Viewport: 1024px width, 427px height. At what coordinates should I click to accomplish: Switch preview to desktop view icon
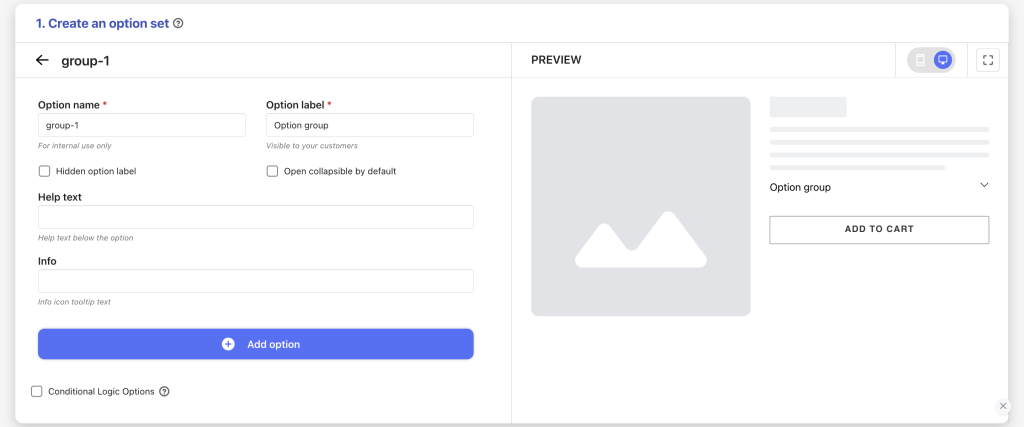942,60
